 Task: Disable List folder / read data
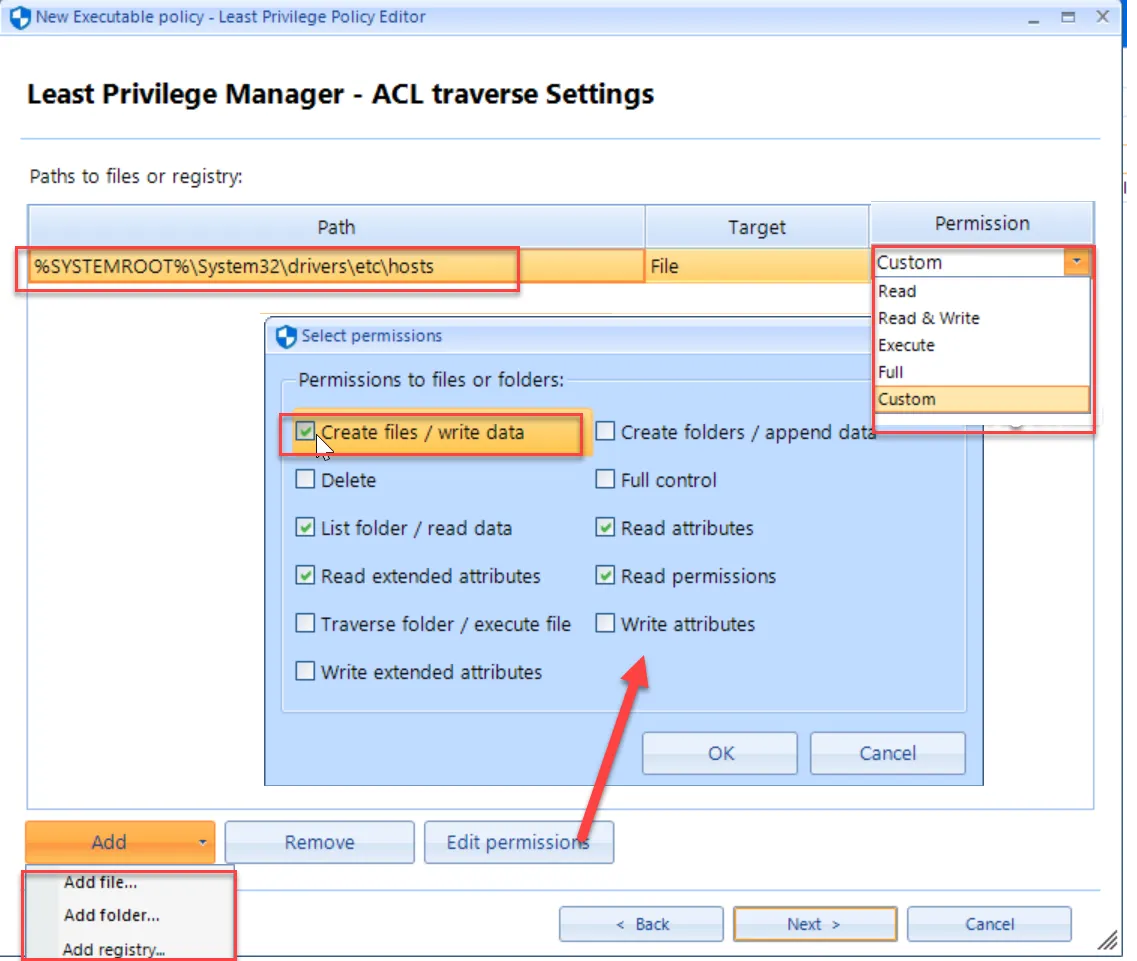click(x=305, y=528)
